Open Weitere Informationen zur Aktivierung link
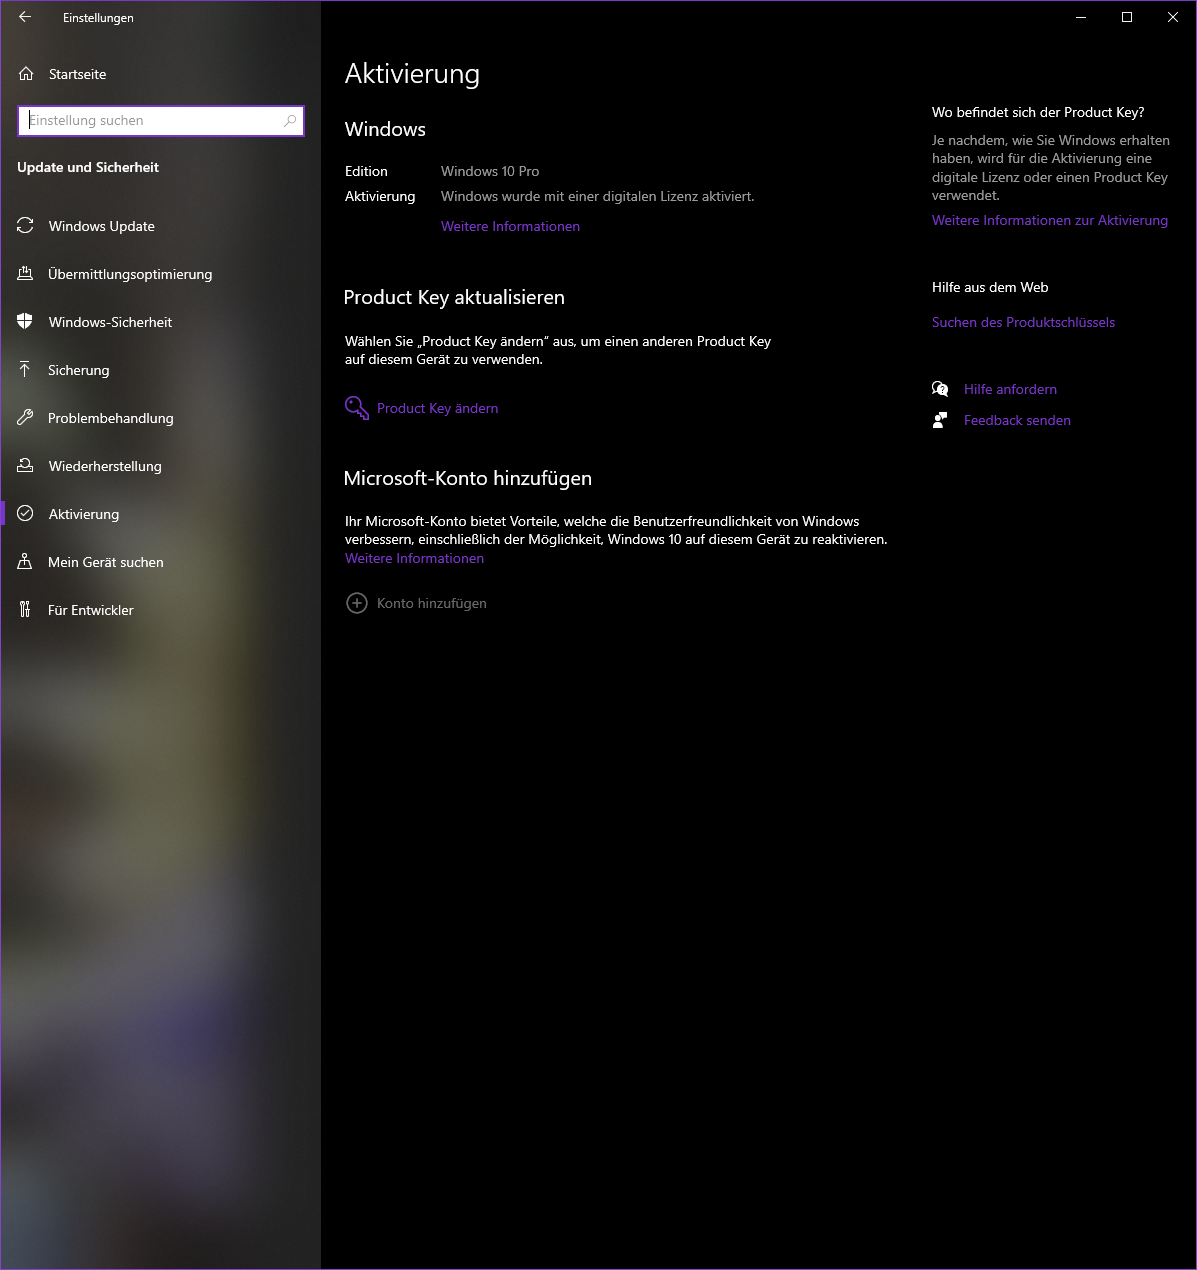Viewport: 1197px width, 1270px height. [1050, 221]
